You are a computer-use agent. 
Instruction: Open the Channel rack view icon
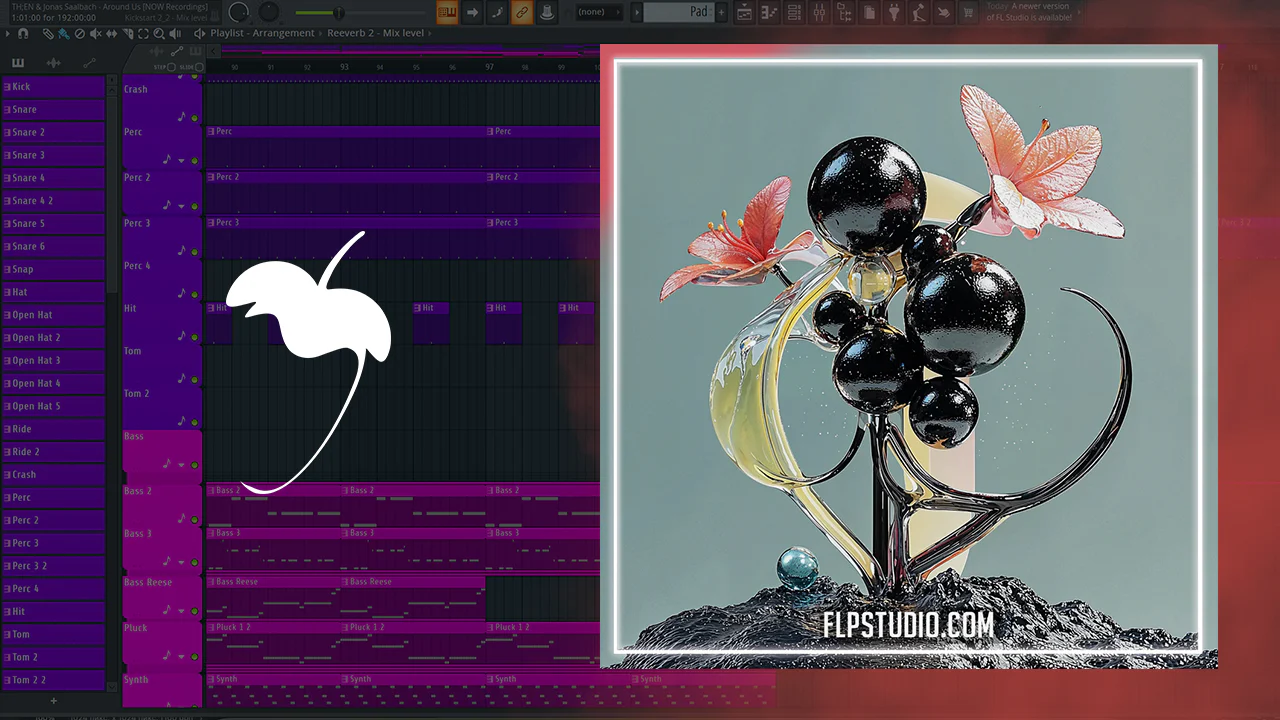(x=794, y=13)
